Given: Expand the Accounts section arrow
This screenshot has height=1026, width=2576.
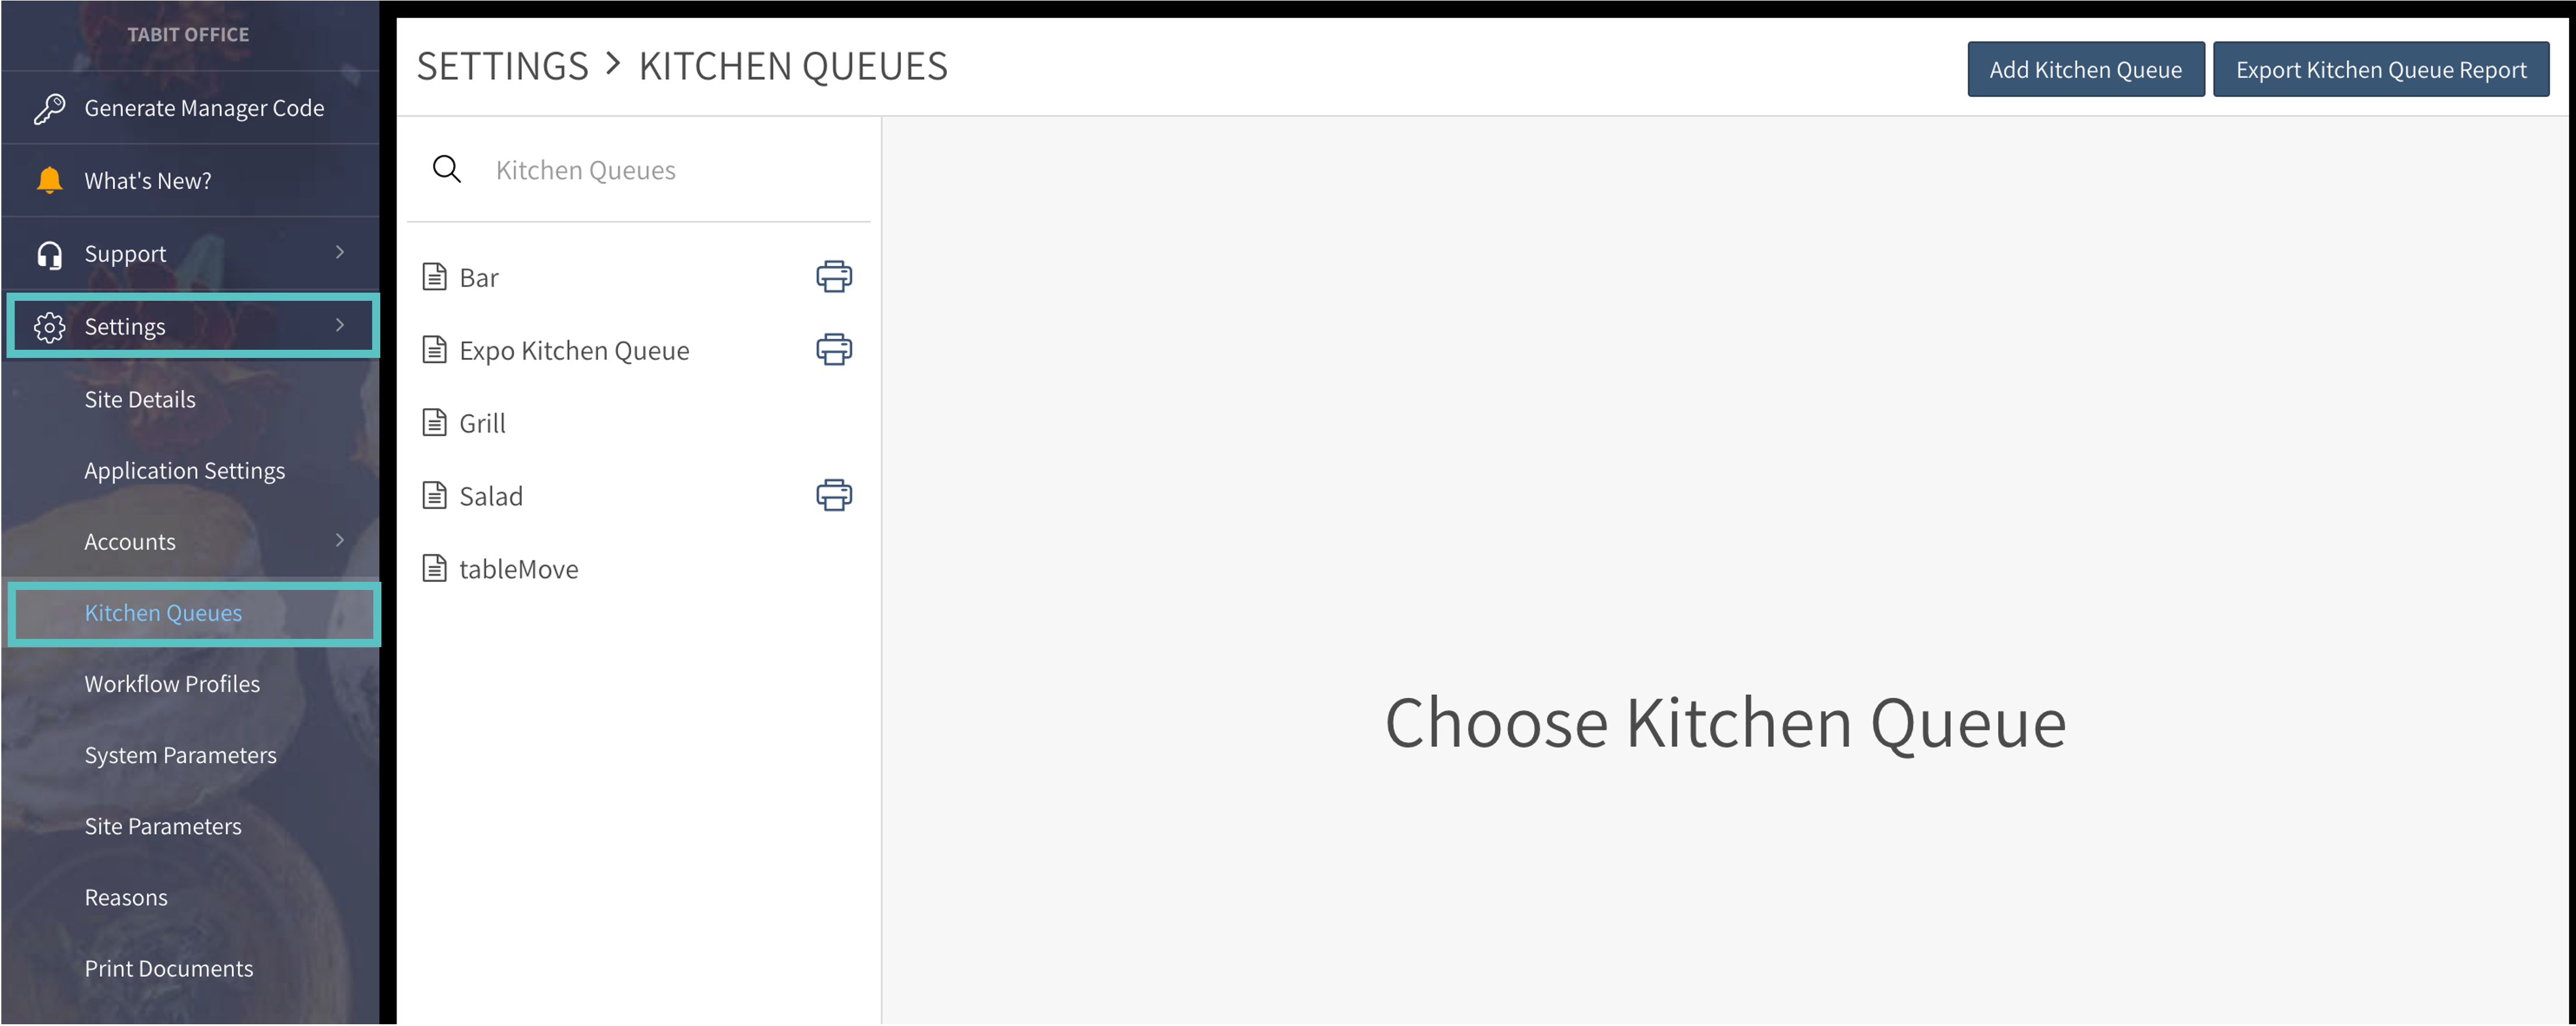Looking at the screenshot, I should [x=340, y=540].
